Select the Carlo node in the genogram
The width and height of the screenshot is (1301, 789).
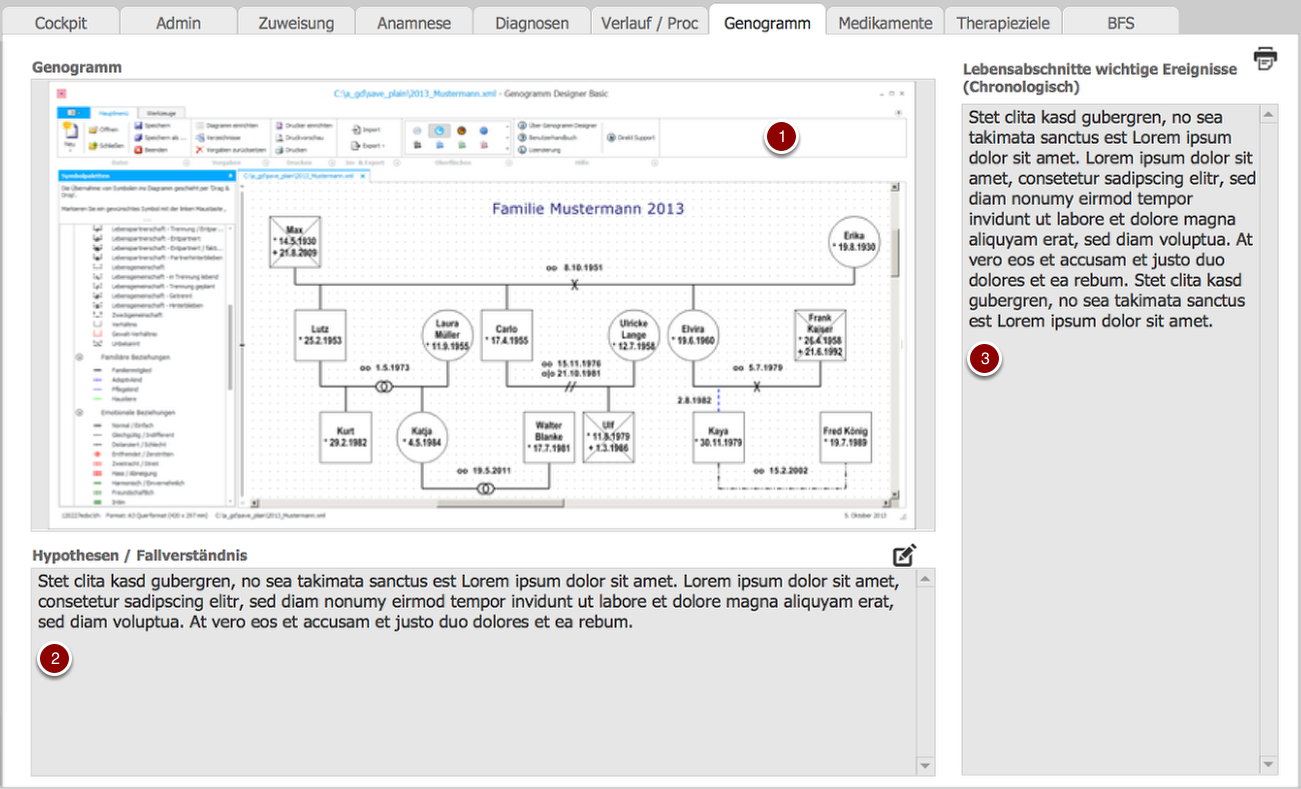pos(506,335)
